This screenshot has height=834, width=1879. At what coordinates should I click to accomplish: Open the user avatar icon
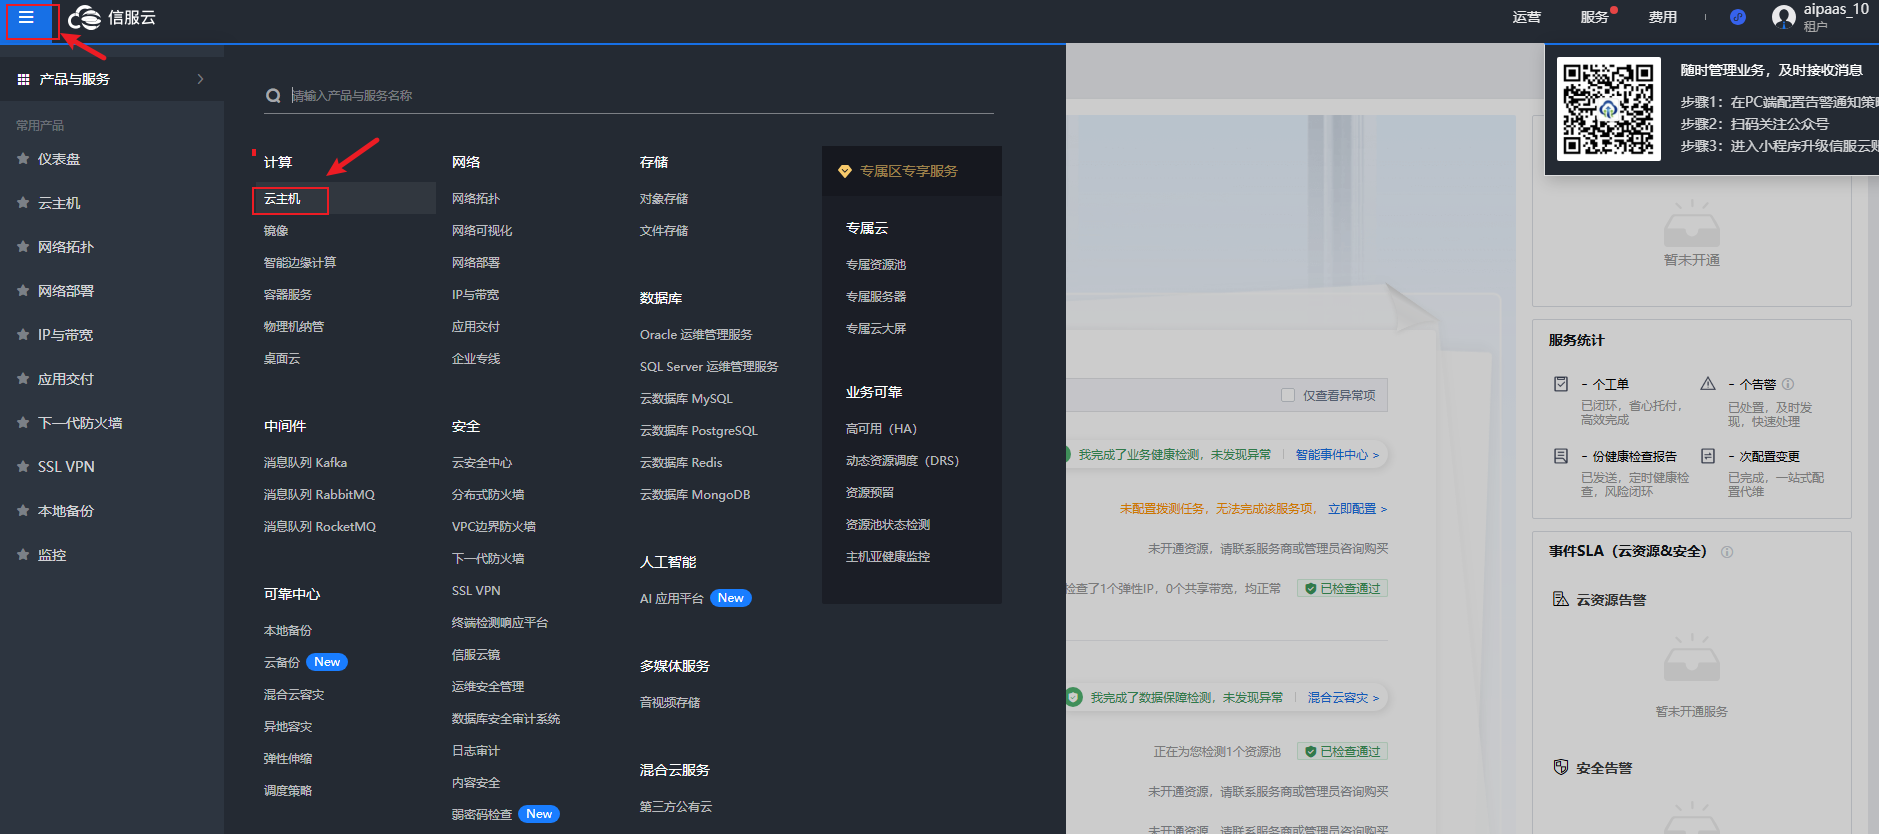click(x=1783, y=17)
